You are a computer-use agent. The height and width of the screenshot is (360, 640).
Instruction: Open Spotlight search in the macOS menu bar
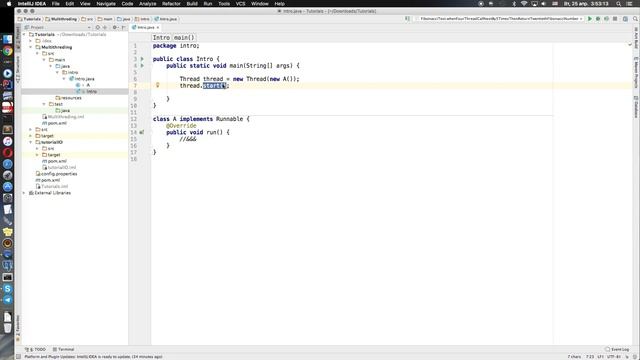coord(619,4)
